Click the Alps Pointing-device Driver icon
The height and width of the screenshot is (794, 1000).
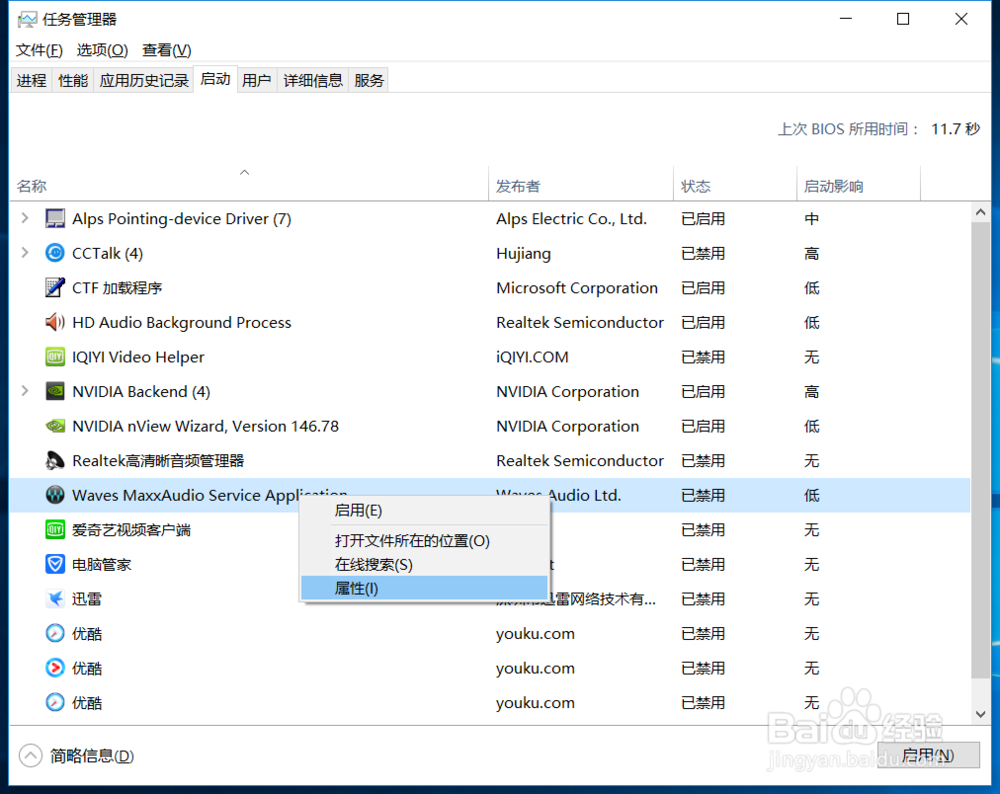55,219
